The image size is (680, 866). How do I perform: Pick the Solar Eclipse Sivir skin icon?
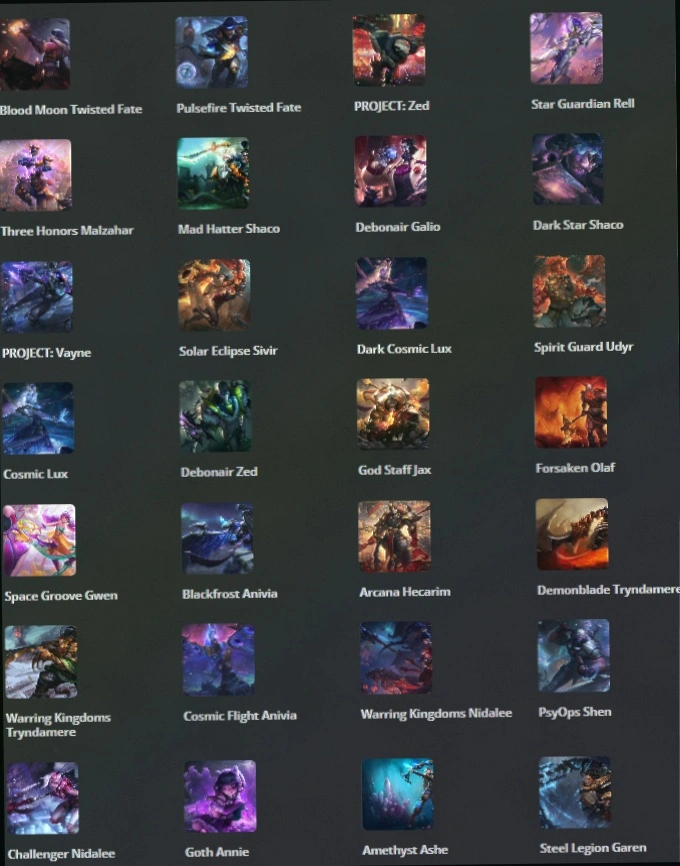[214, 295]
